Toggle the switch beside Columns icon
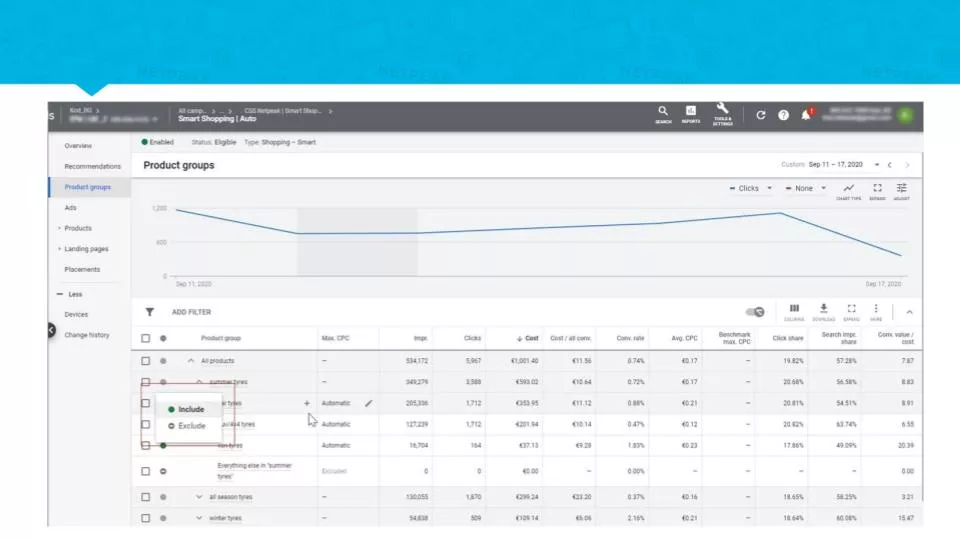The width and height of the screenshot is (960, 540). (x=755, y=312)
